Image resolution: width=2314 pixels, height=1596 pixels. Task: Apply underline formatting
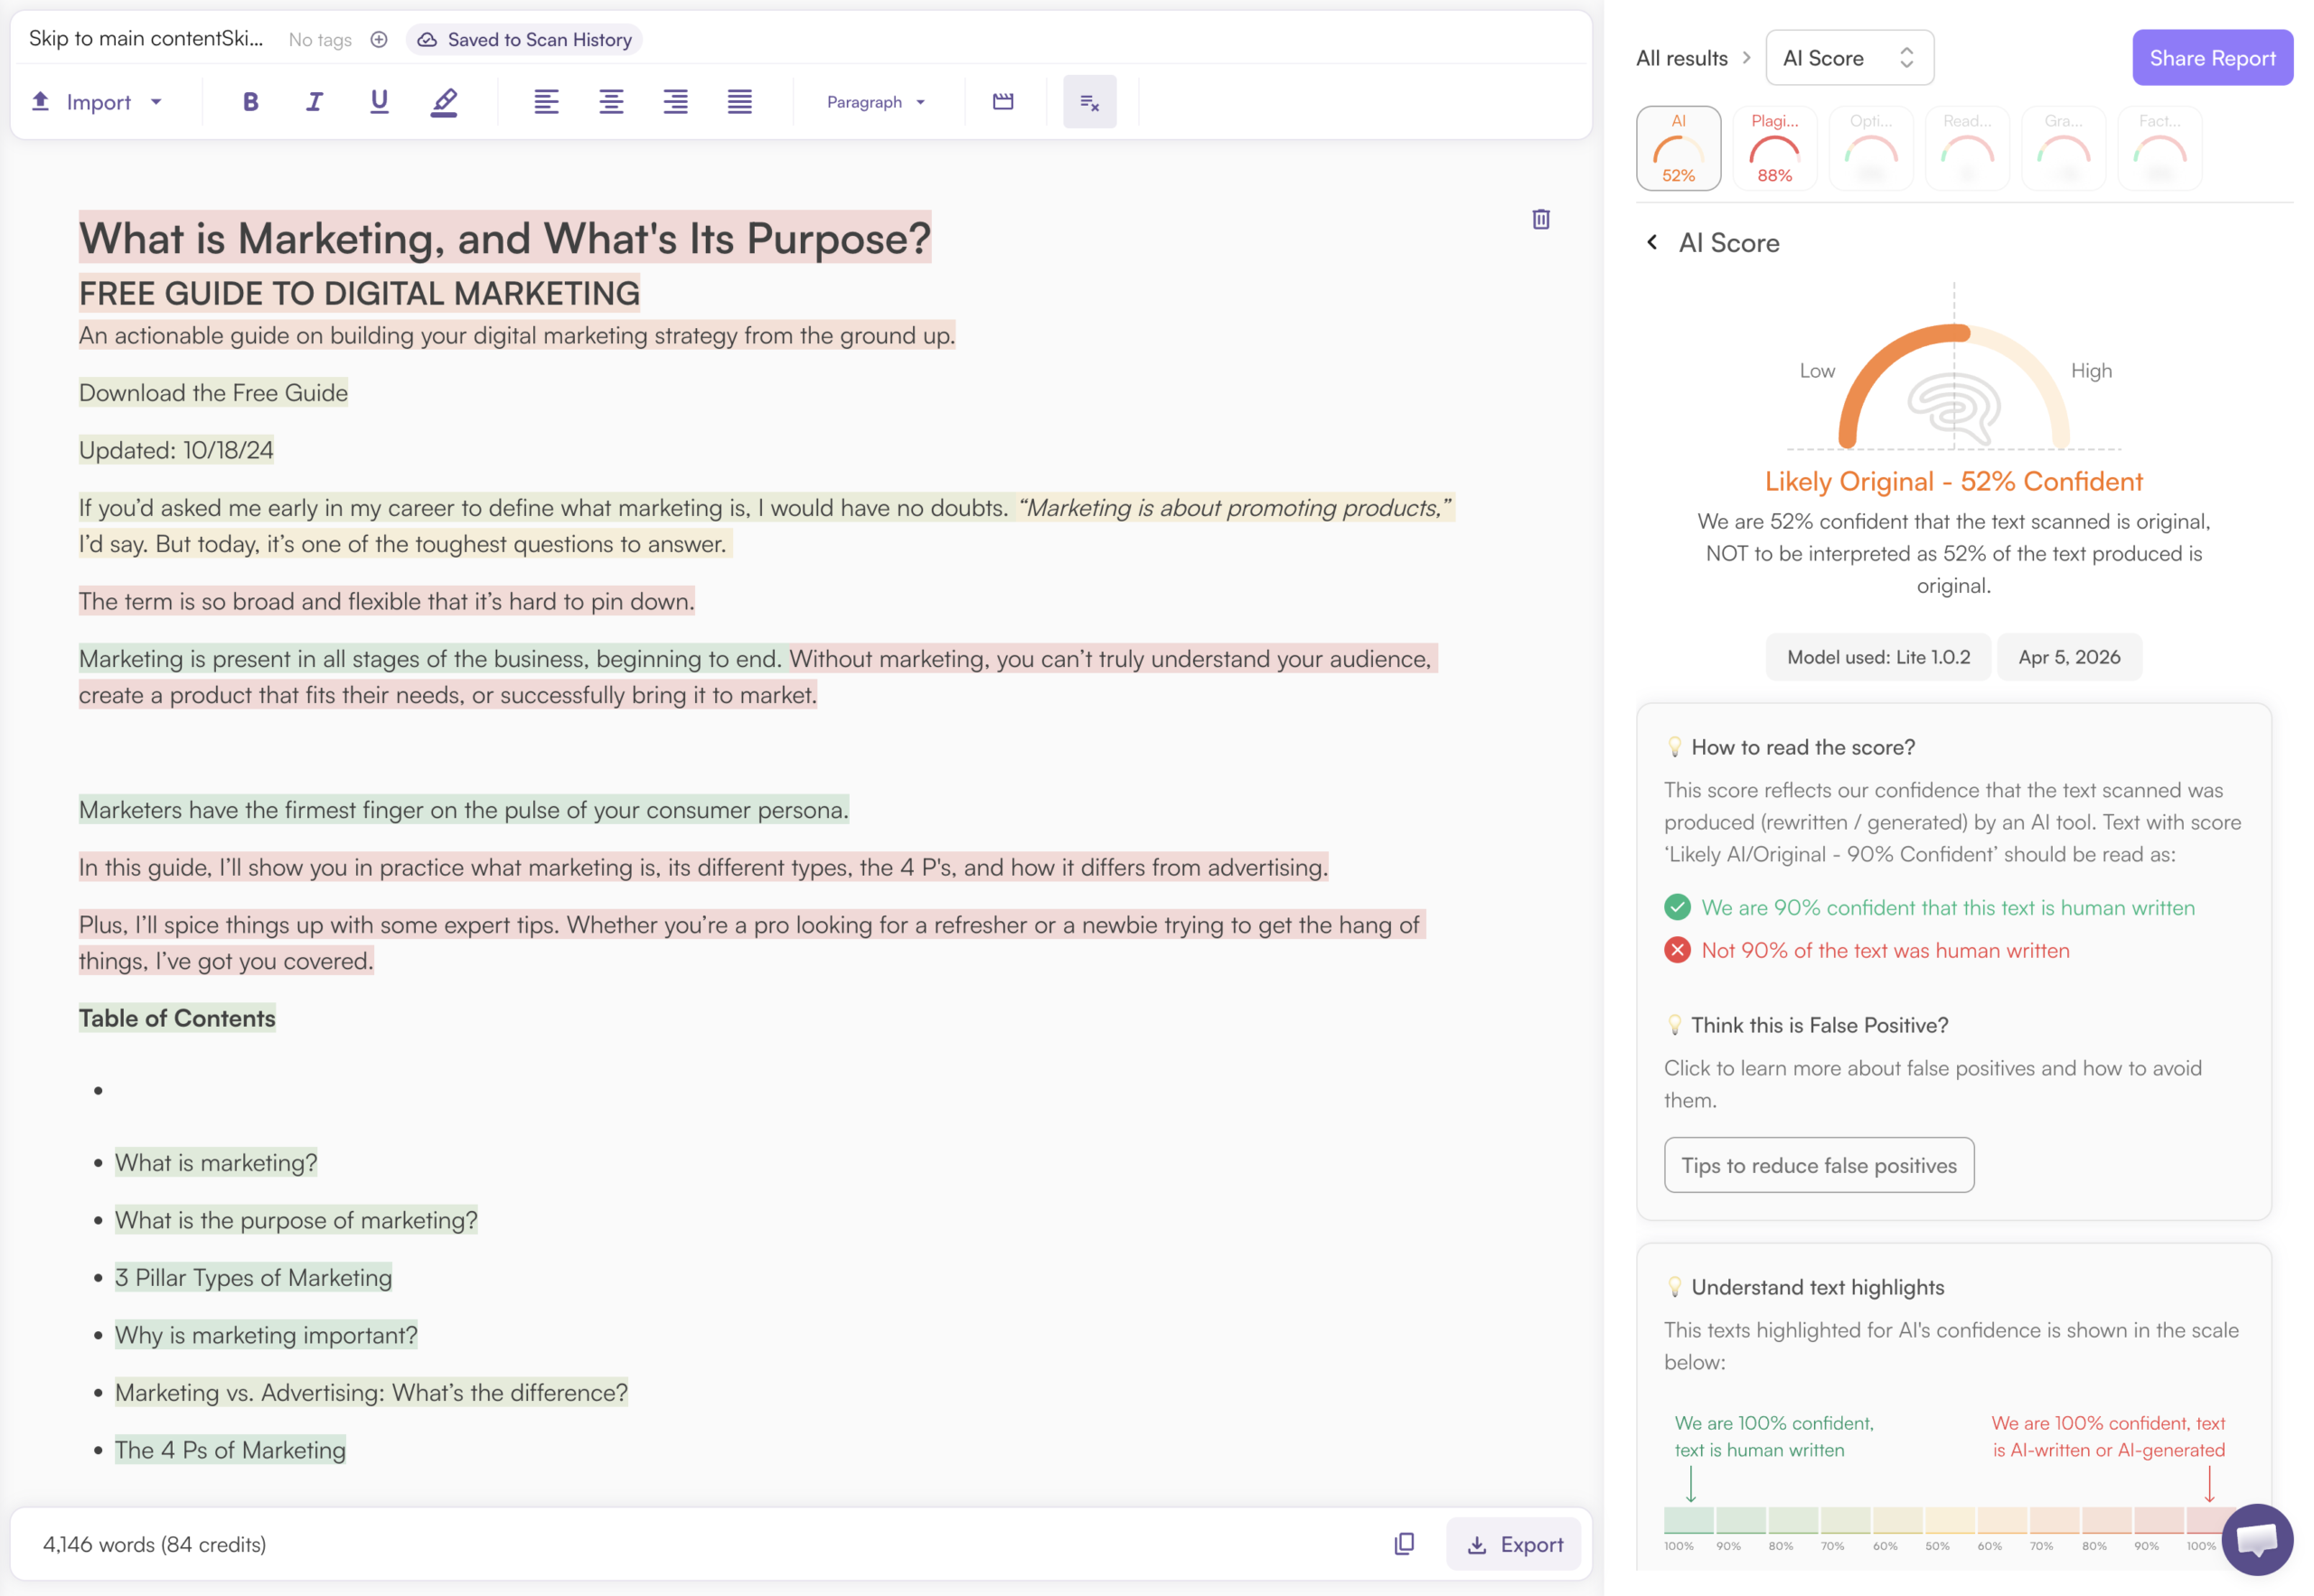pyautogui.click(x=379, y=101)
